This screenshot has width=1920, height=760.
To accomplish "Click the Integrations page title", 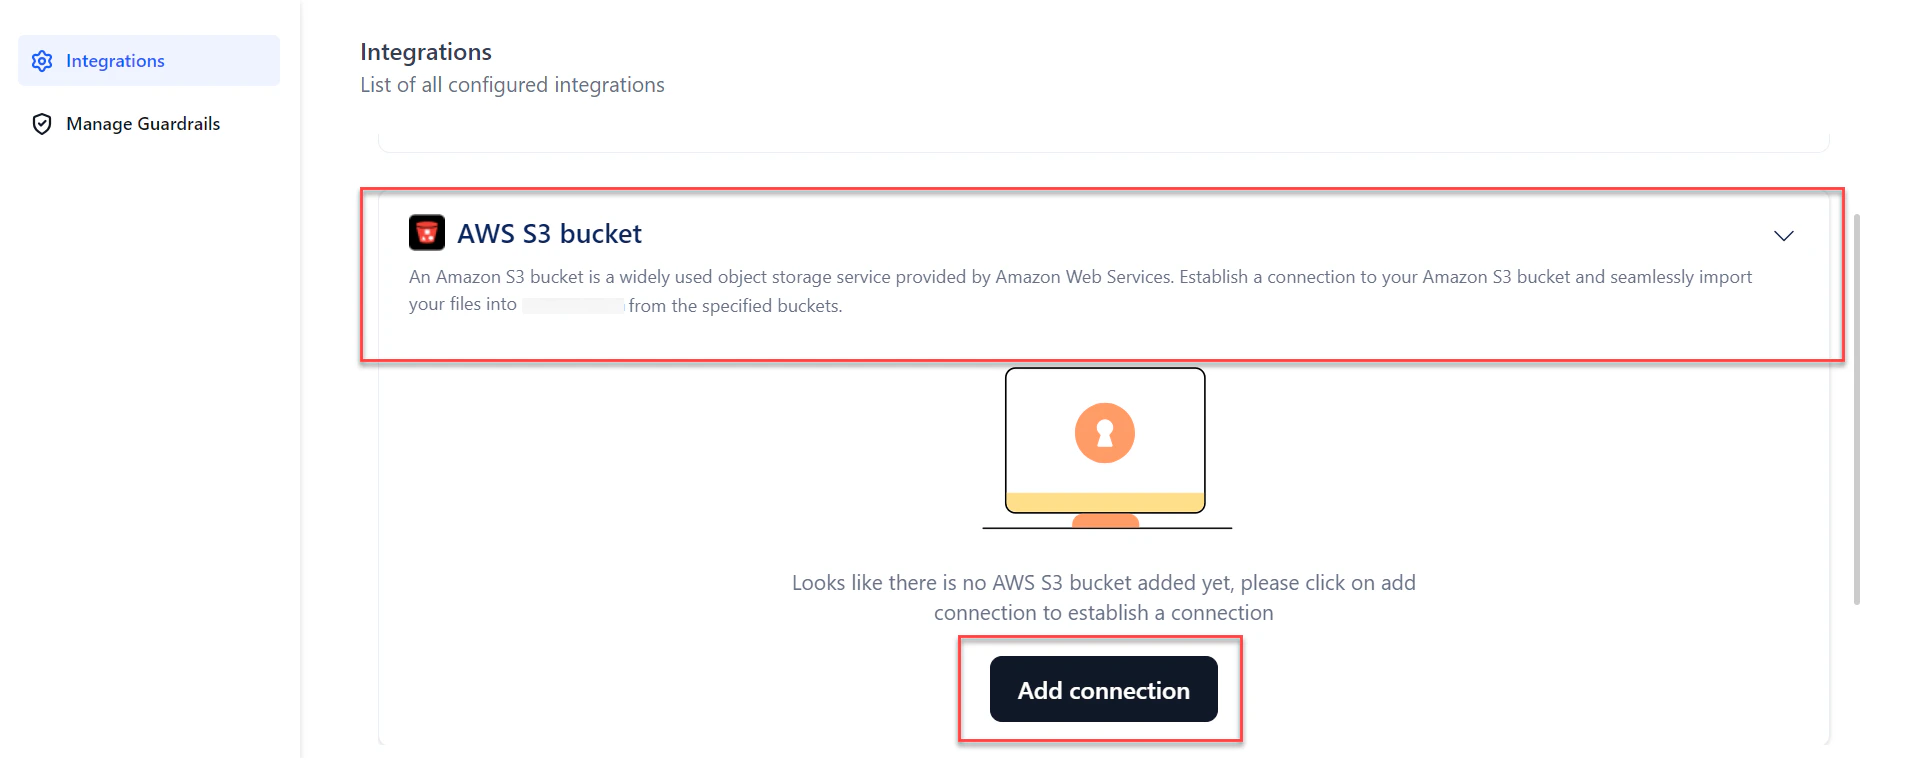I will pos(425,51).
